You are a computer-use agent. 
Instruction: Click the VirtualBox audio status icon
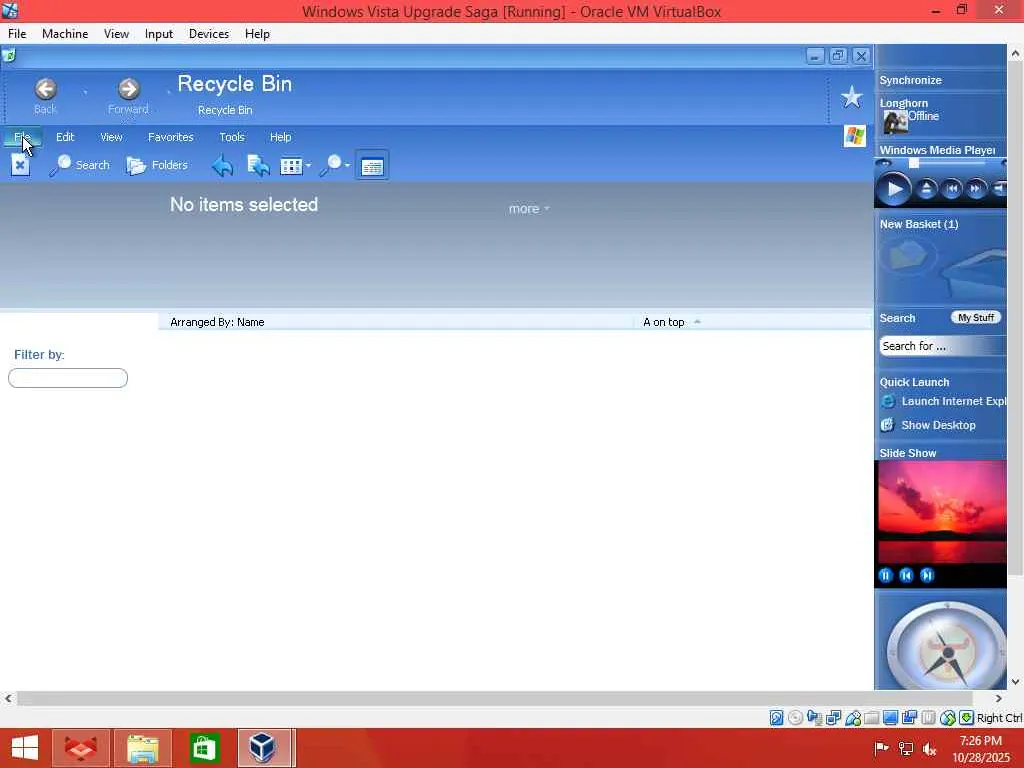[814, 718]
